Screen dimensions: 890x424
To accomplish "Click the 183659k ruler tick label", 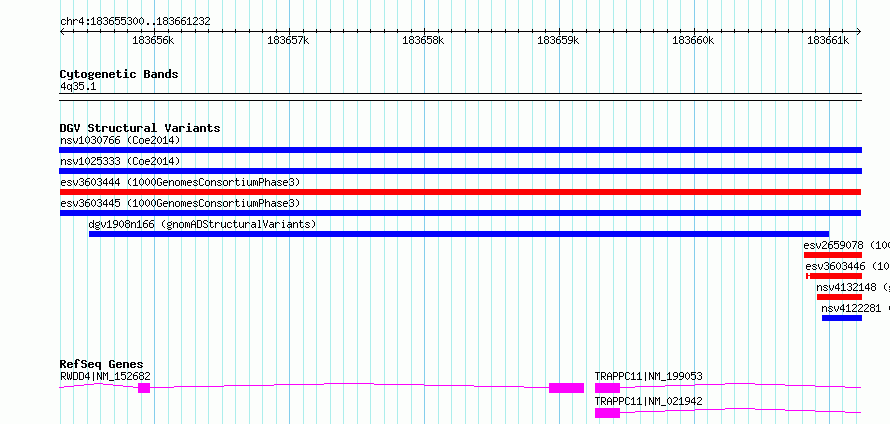I will point(559,40).
